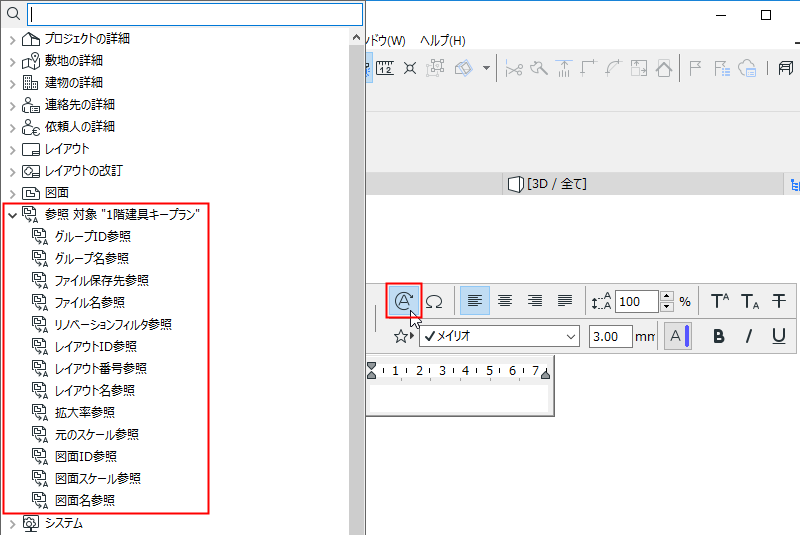800x535 pixels.
Task: Click the line spacing 100 percent field
Action: pyautogui.click(x=637, y=301)
